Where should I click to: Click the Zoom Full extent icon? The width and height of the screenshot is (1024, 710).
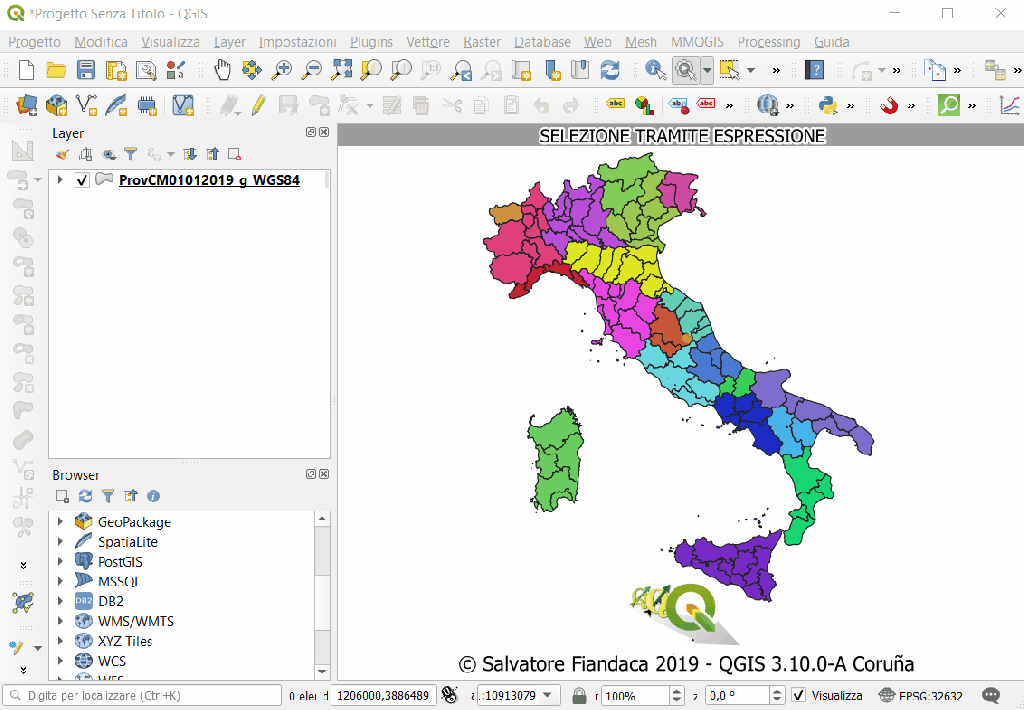(342, 70)
